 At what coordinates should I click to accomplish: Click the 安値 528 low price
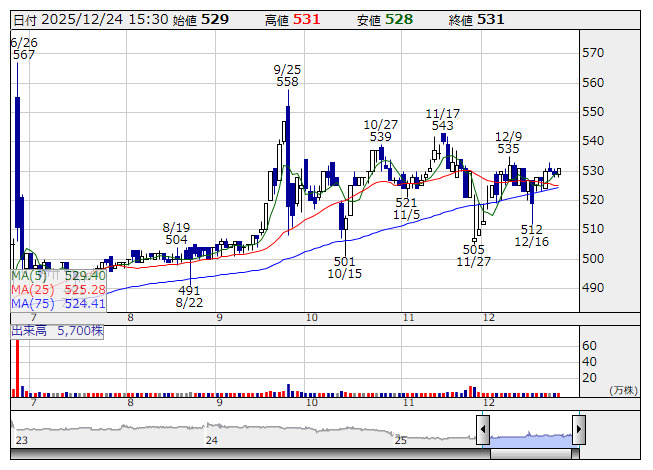[x=385, y=20]
